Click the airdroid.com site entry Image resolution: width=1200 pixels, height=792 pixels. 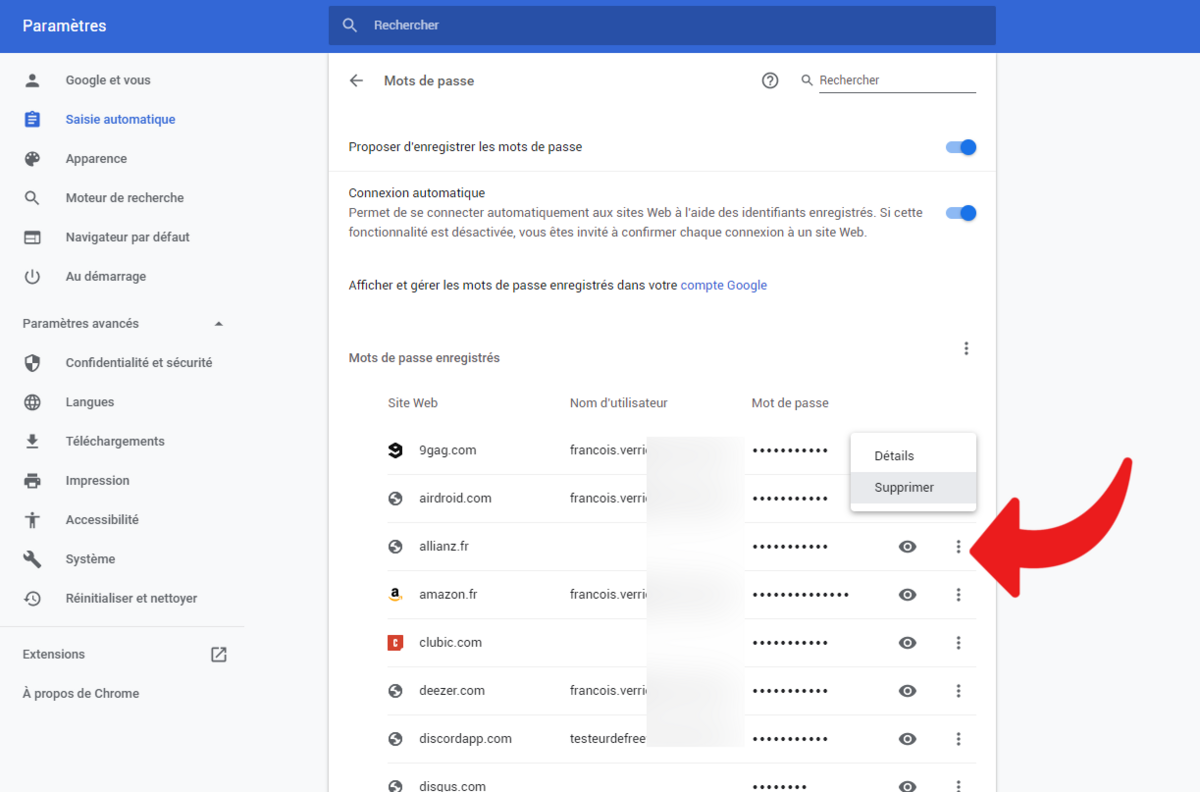coord(455,498)
